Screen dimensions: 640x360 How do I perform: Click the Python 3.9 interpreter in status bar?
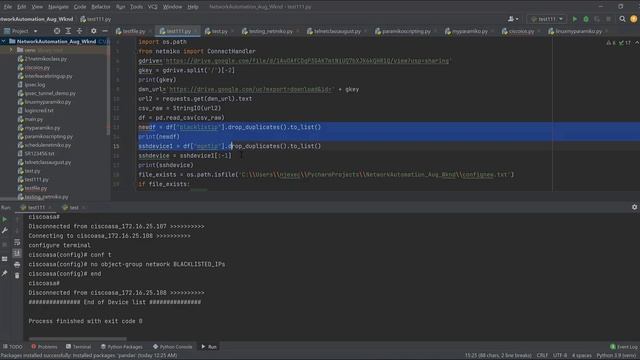(x=617, y=356)
